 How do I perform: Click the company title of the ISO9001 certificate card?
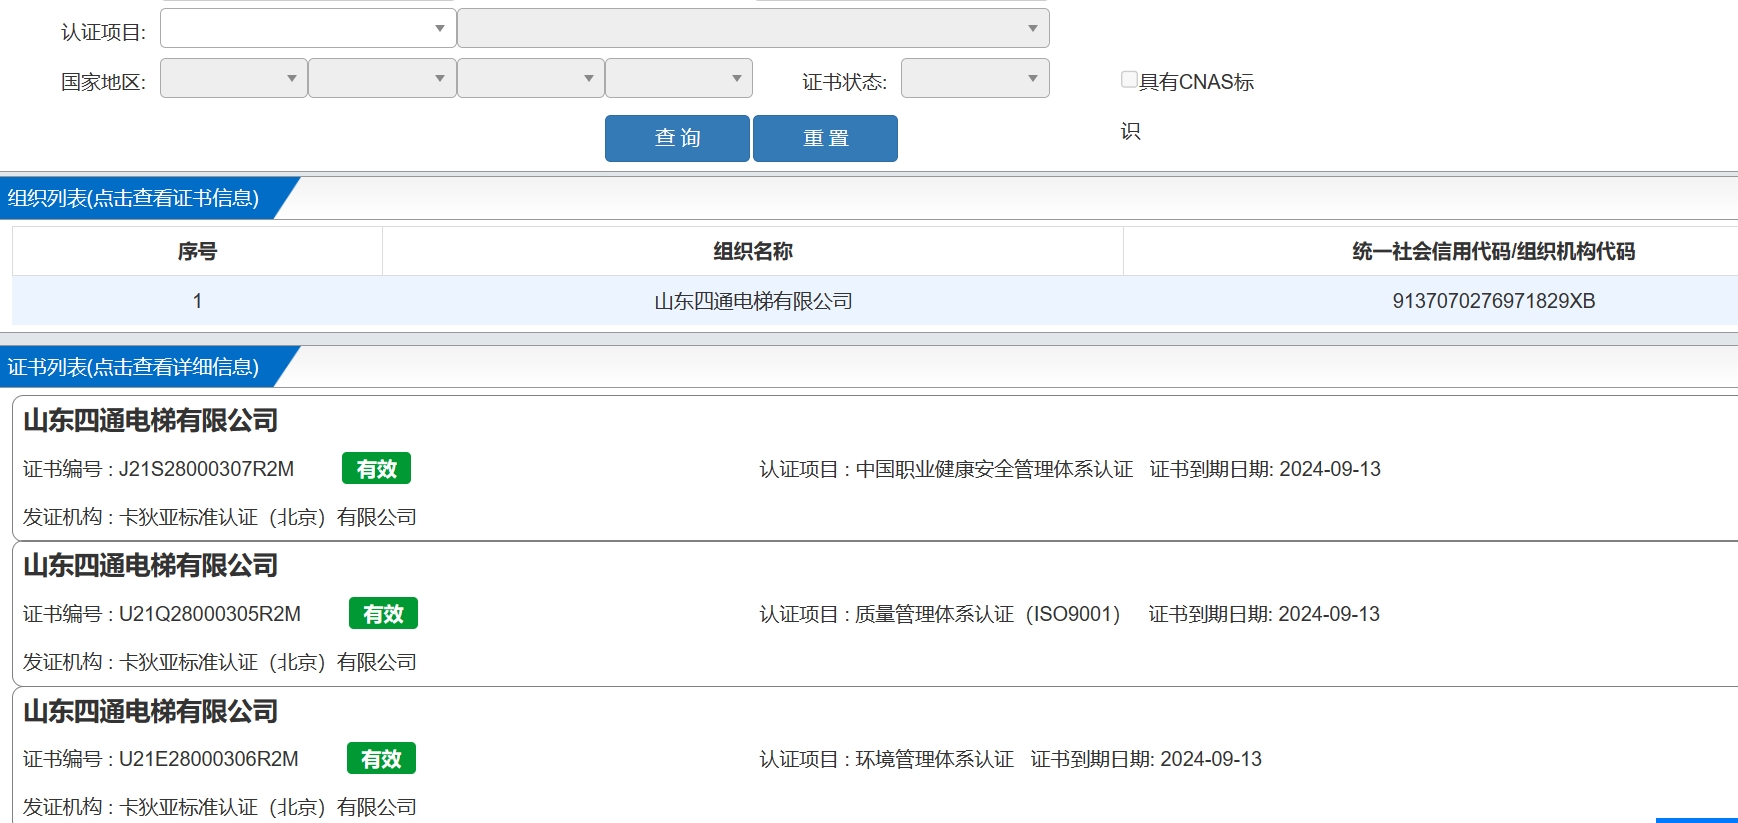point(150,565)
